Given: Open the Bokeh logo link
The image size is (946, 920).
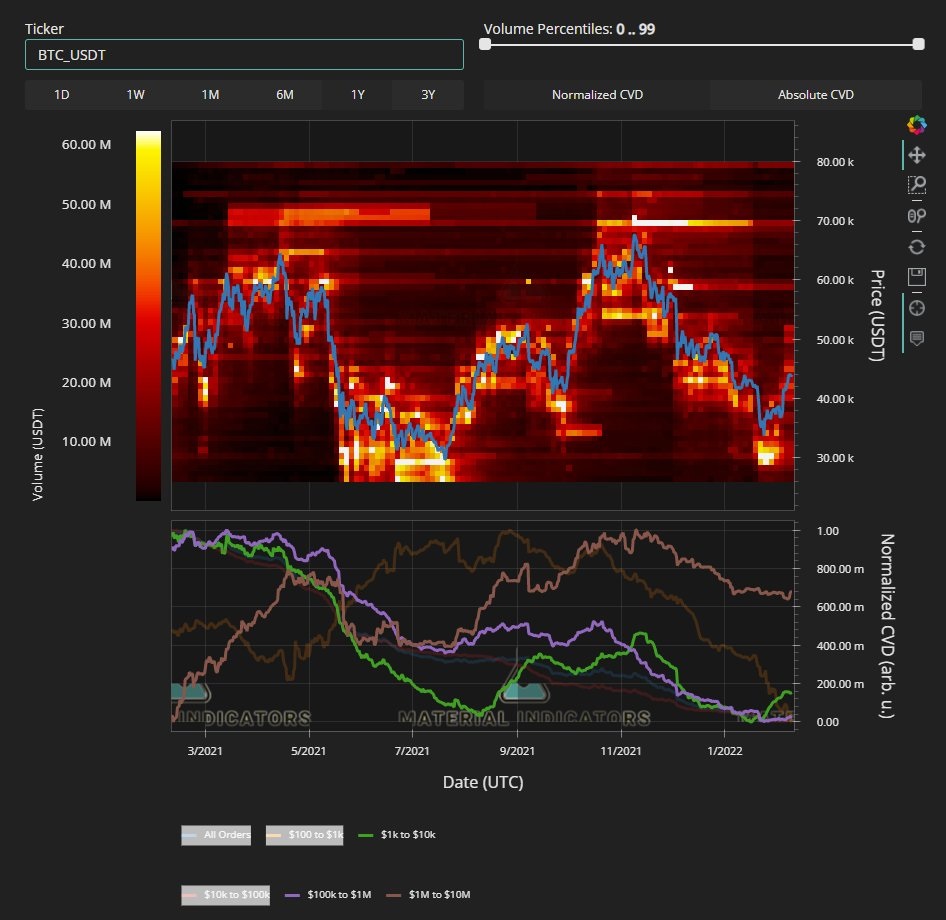Looking at the screenshot, I should (916, 125).
